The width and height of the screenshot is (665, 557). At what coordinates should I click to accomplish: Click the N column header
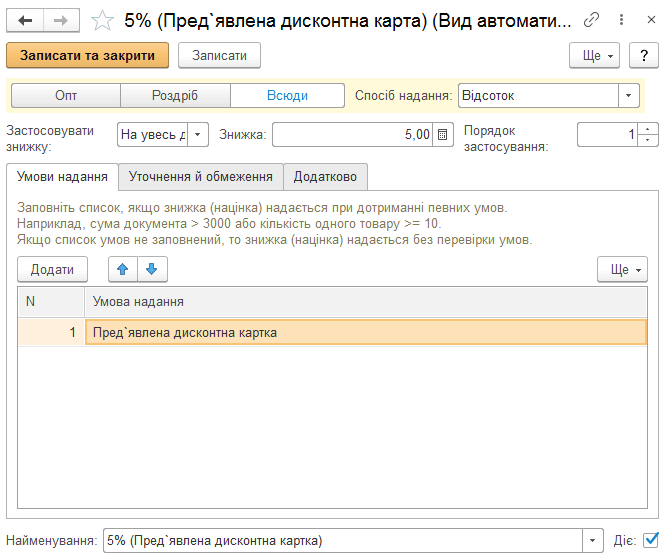pyautogui.click(x=51, y=302)
